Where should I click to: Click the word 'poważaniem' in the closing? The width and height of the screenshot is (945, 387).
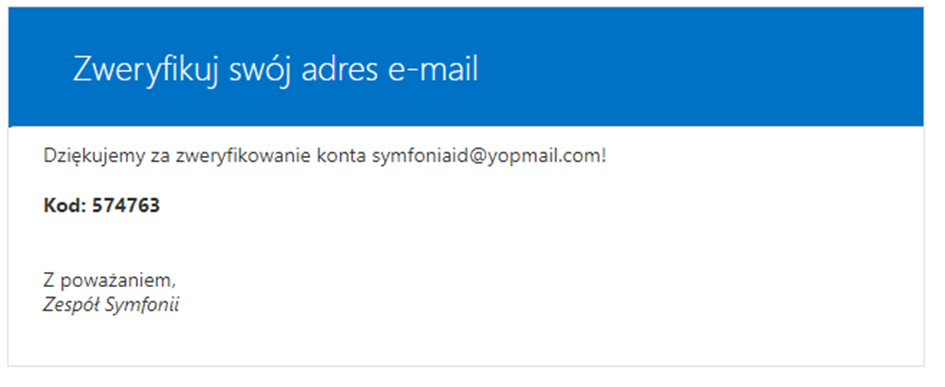tap(118, 282)
